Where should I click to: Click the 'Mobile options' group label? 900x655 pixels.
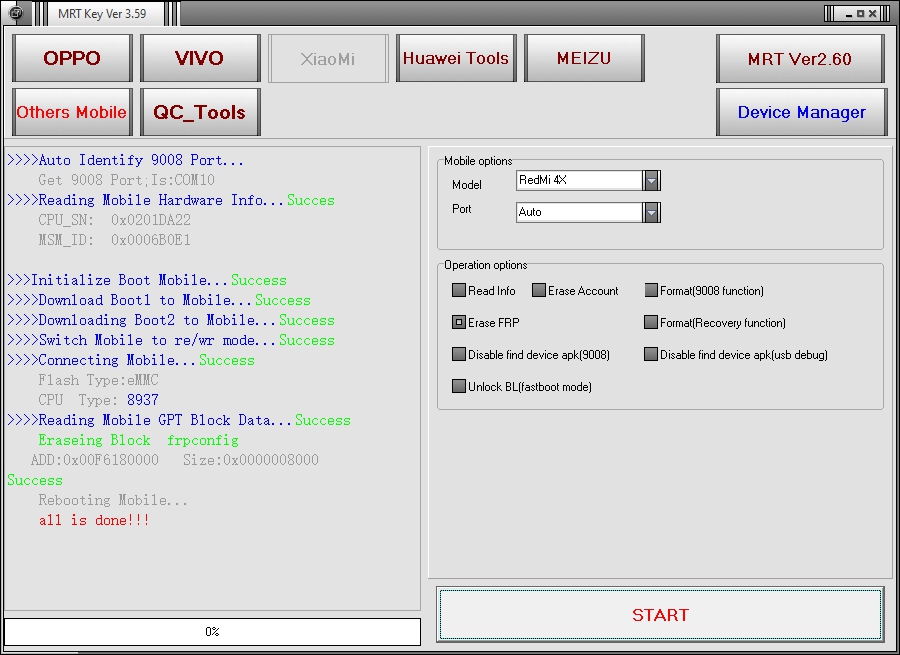478,161
